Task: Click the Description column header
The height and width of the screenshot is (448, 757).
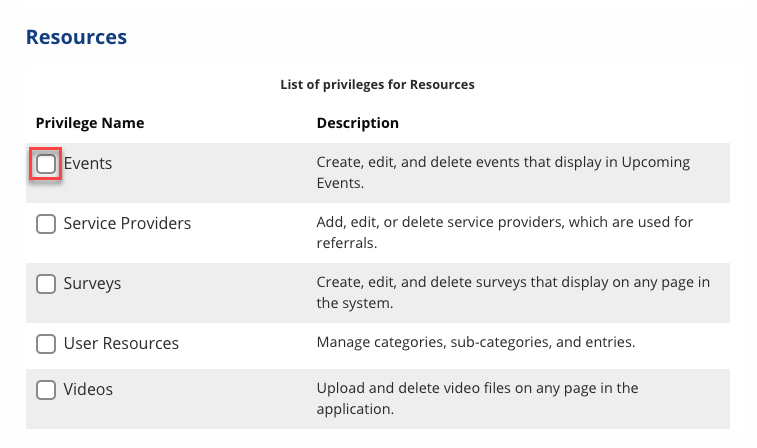Action: point(358,123)
